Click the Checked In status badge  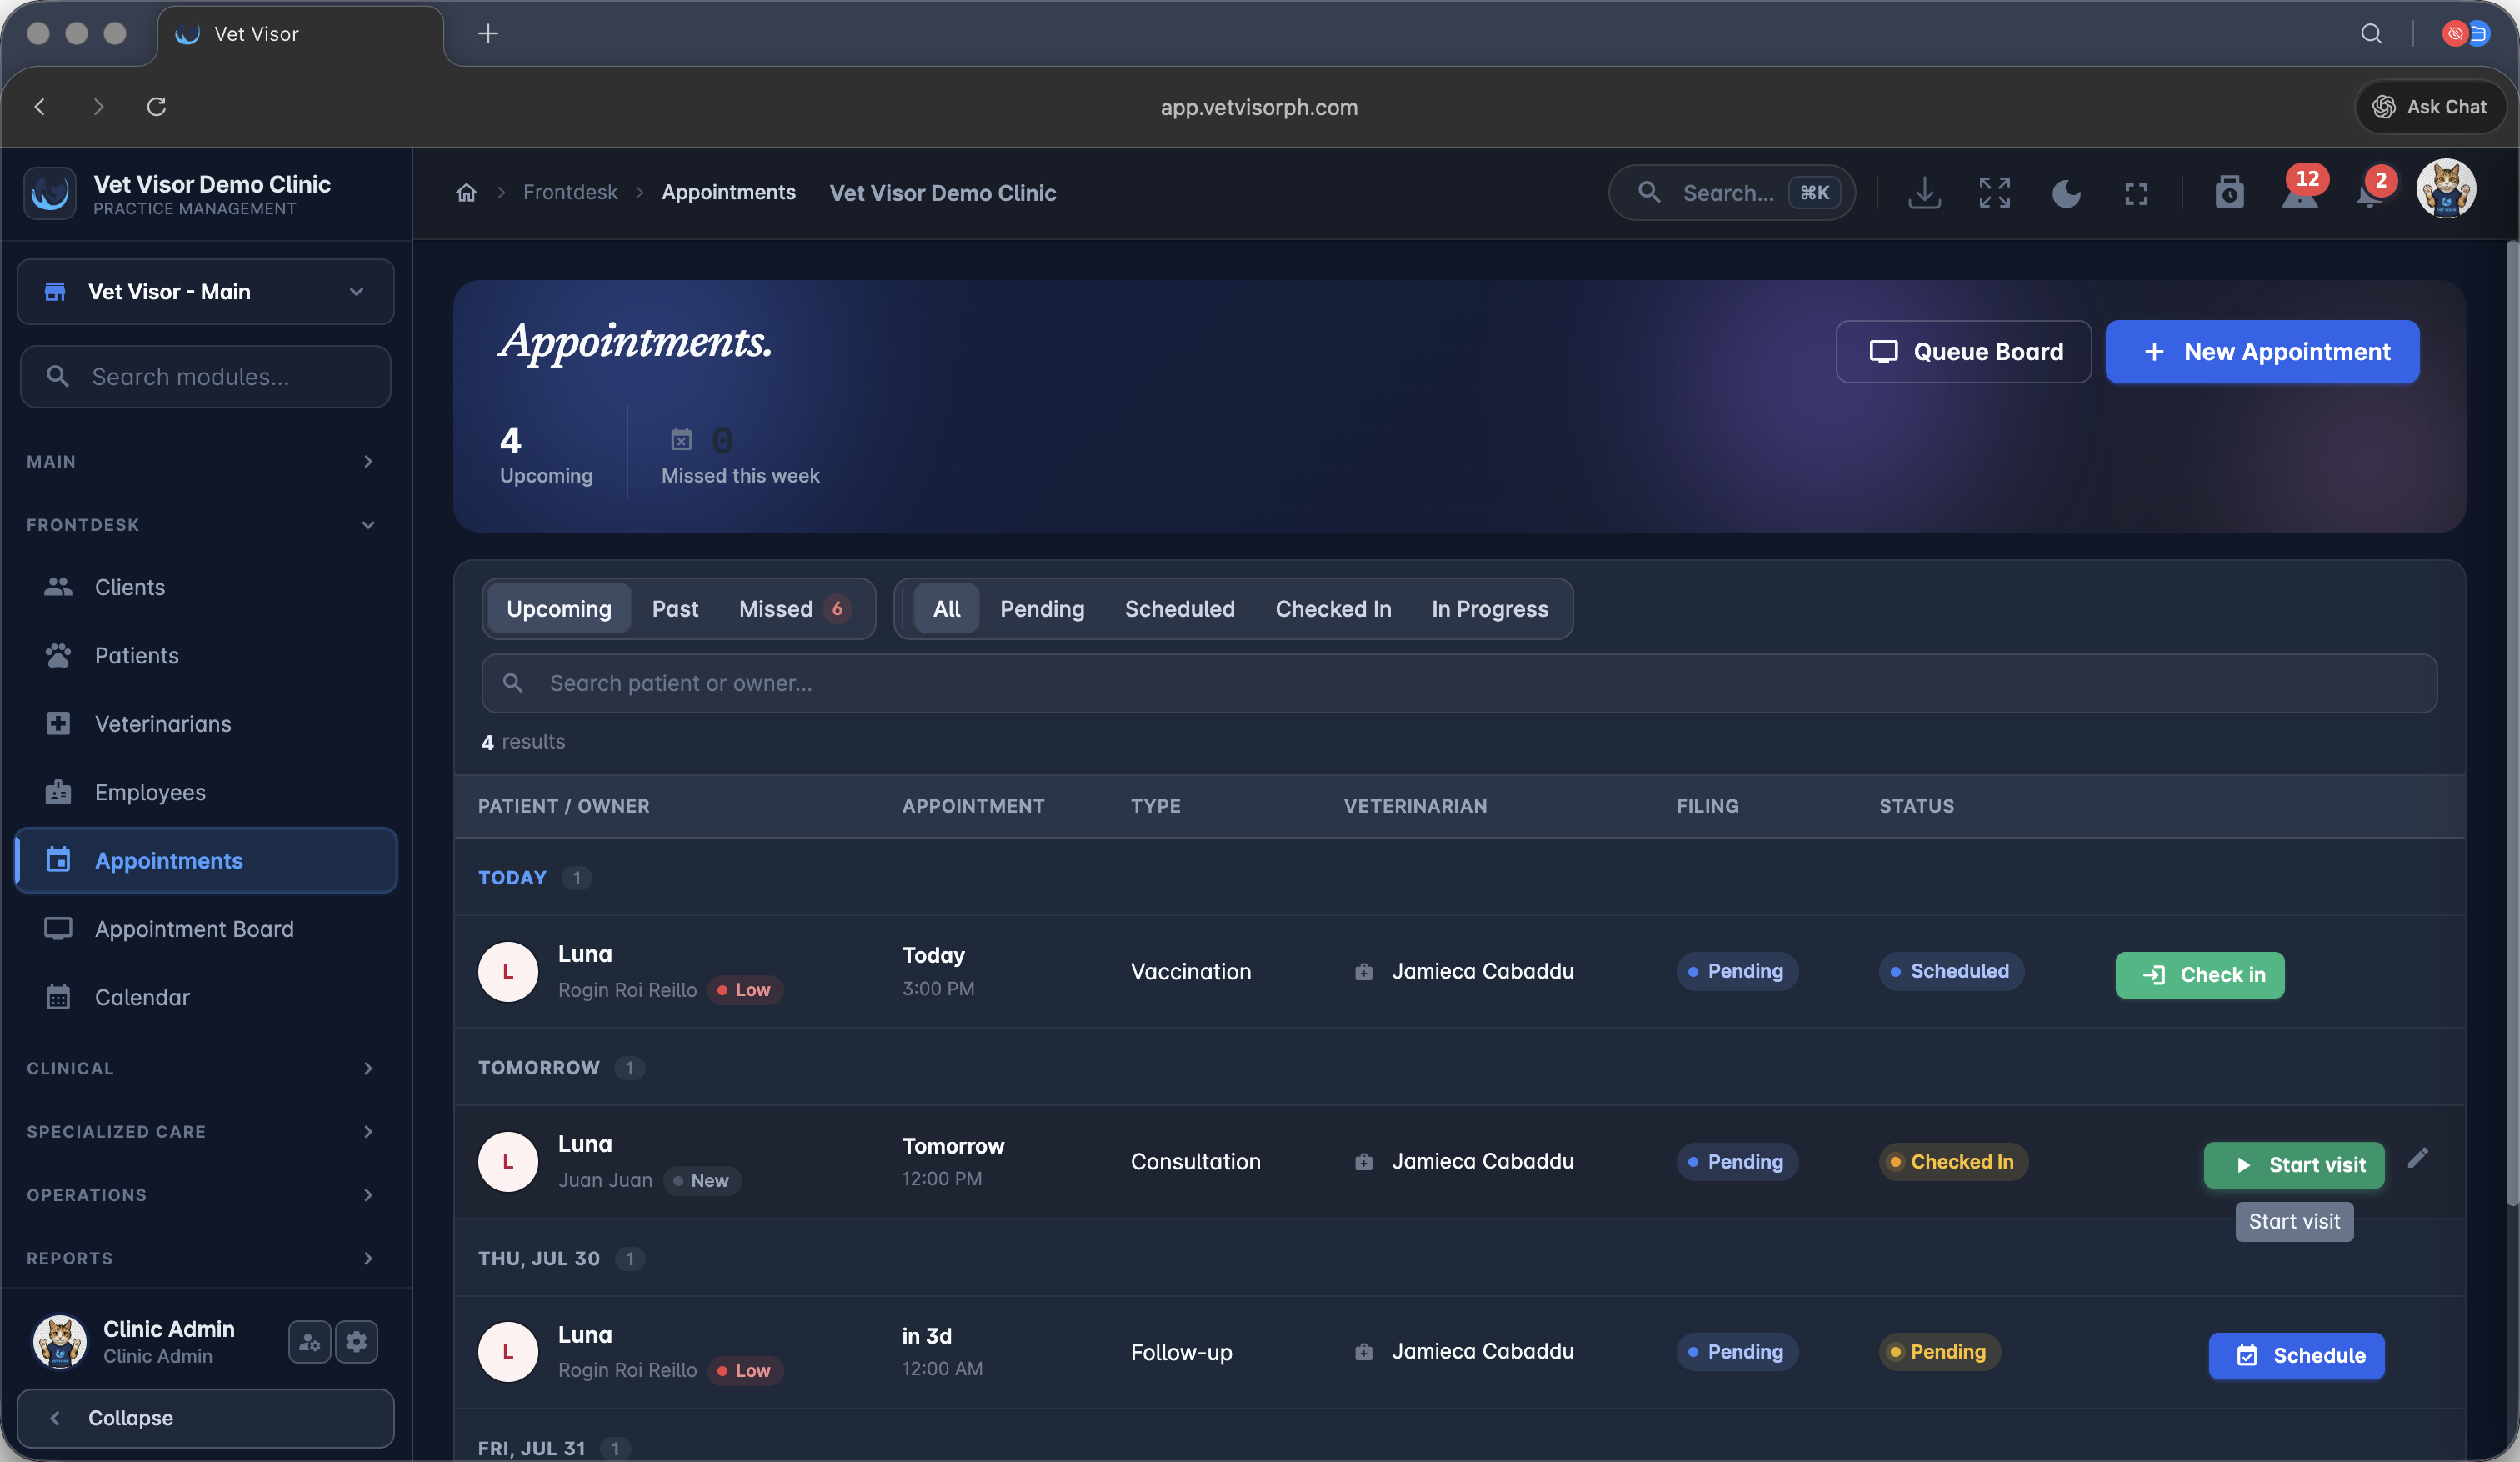(1953, 1161)
